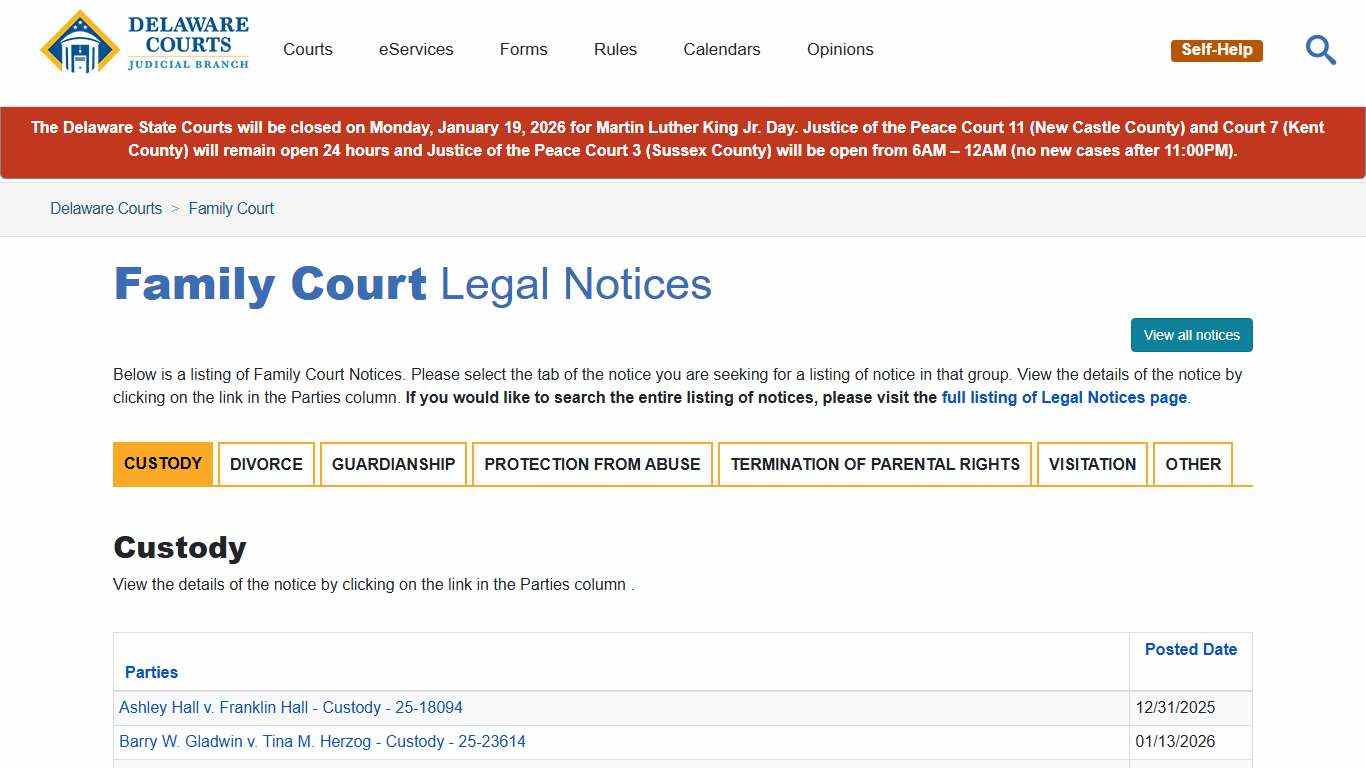Open the Rules menu
Viewport: 1366px width, 768px height.
614,49
